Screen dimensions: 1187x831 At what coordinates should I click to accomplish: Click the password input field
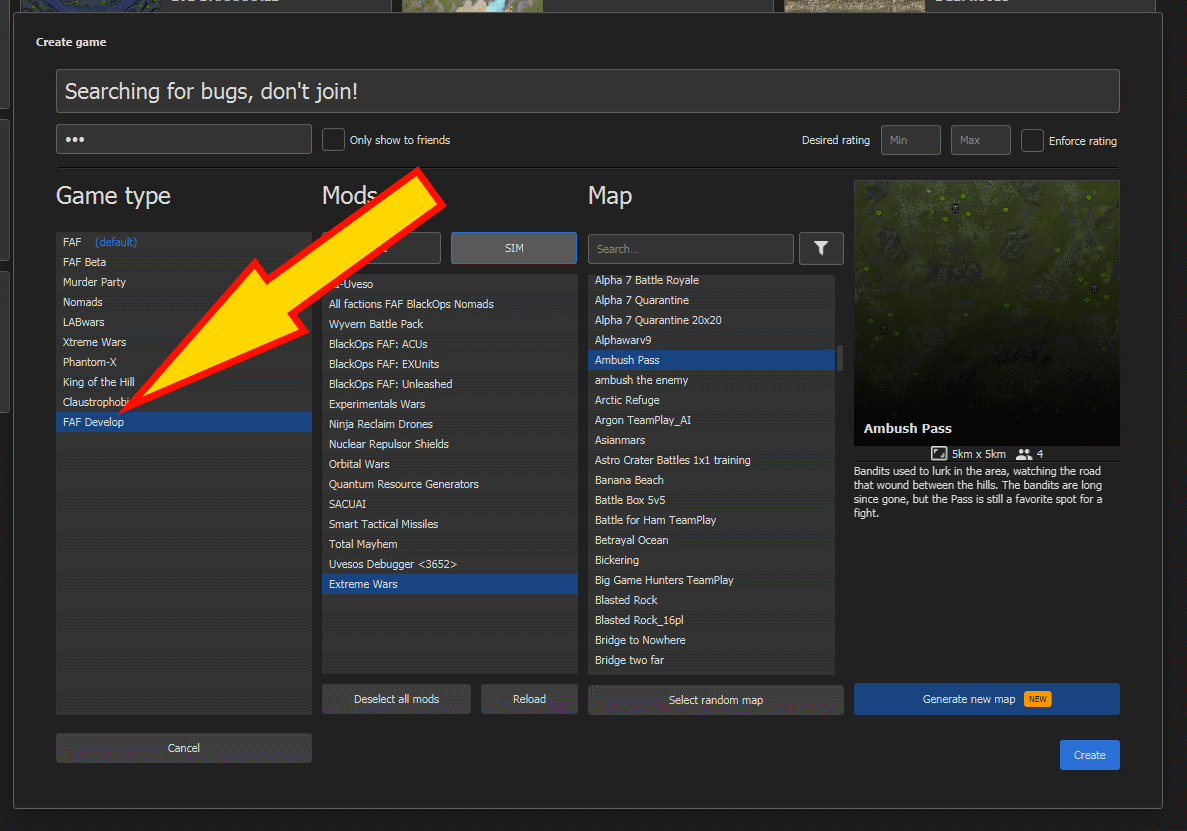click(x=184, y=139)
